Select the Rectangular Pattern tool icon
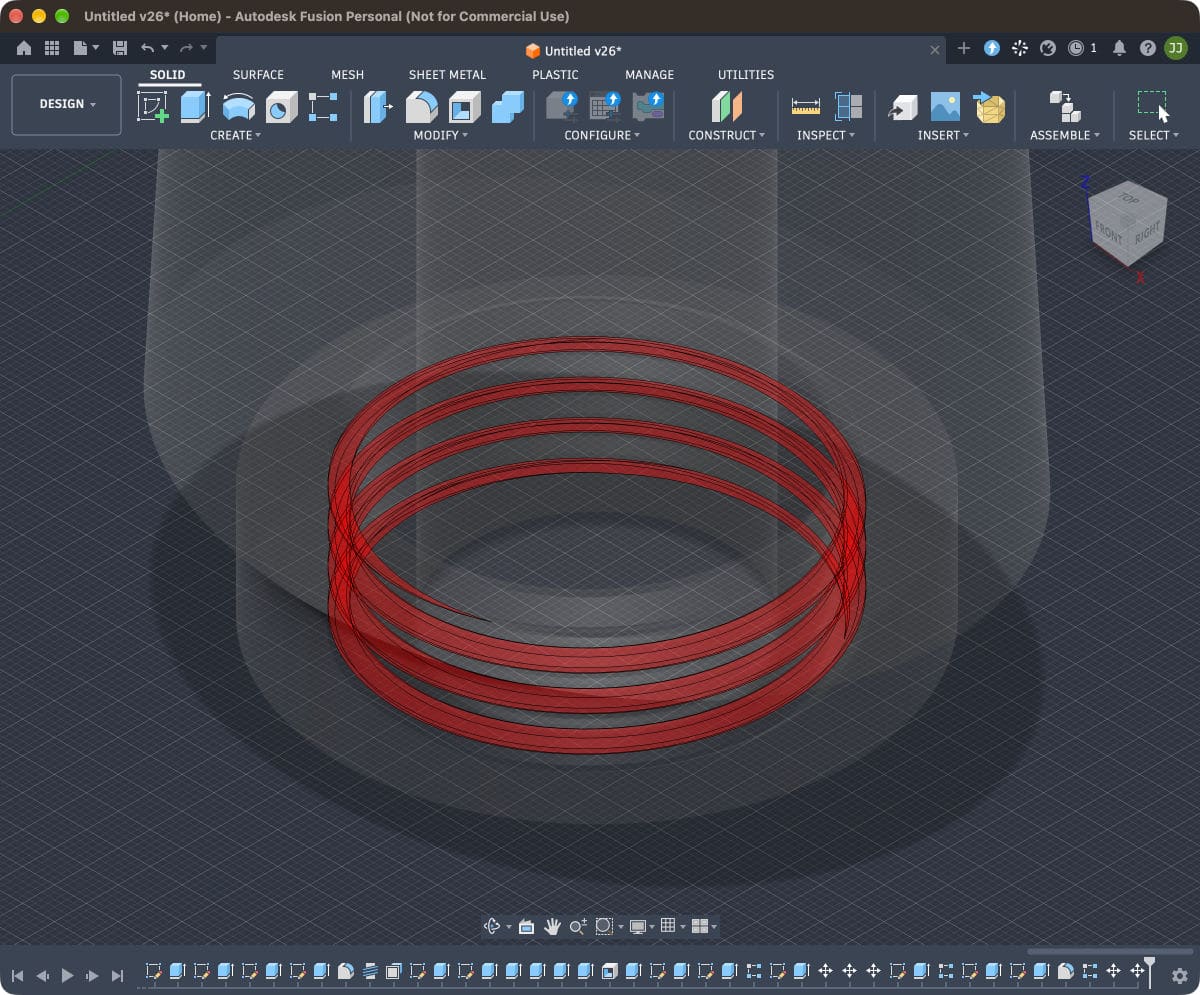Screen dimensions: 1200x995 tap(323, 106)
